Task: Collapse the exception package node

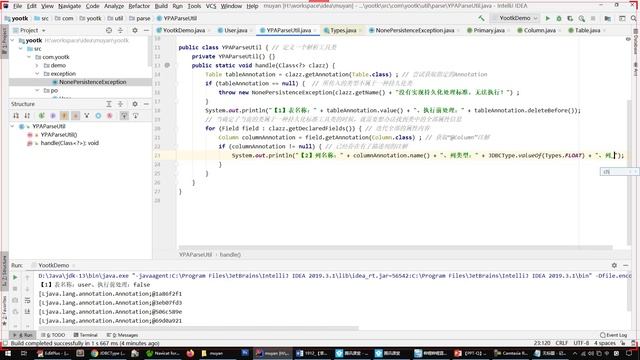Action: [x=37, y=74]
